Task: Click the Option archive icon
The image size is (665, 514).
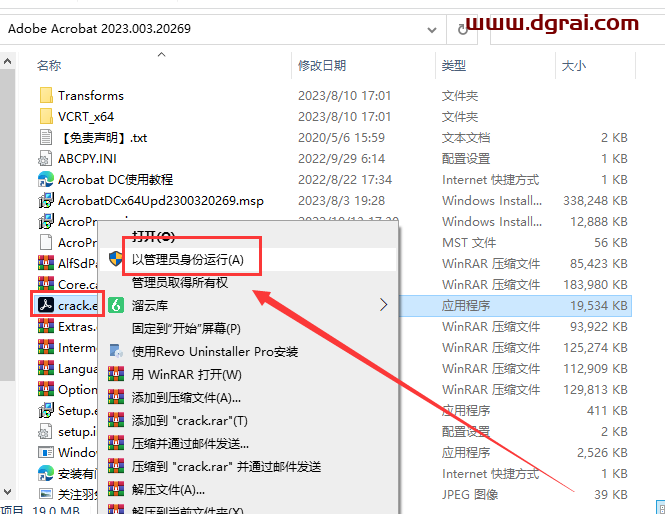Action: (x=46, y=389)
